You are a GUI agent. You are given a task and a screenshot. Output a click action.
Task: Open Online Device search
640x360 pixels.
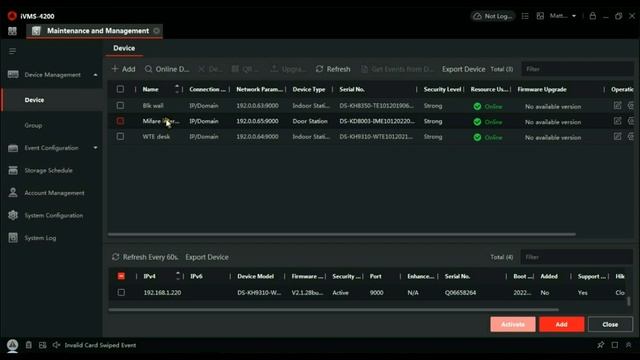point(167,69)
